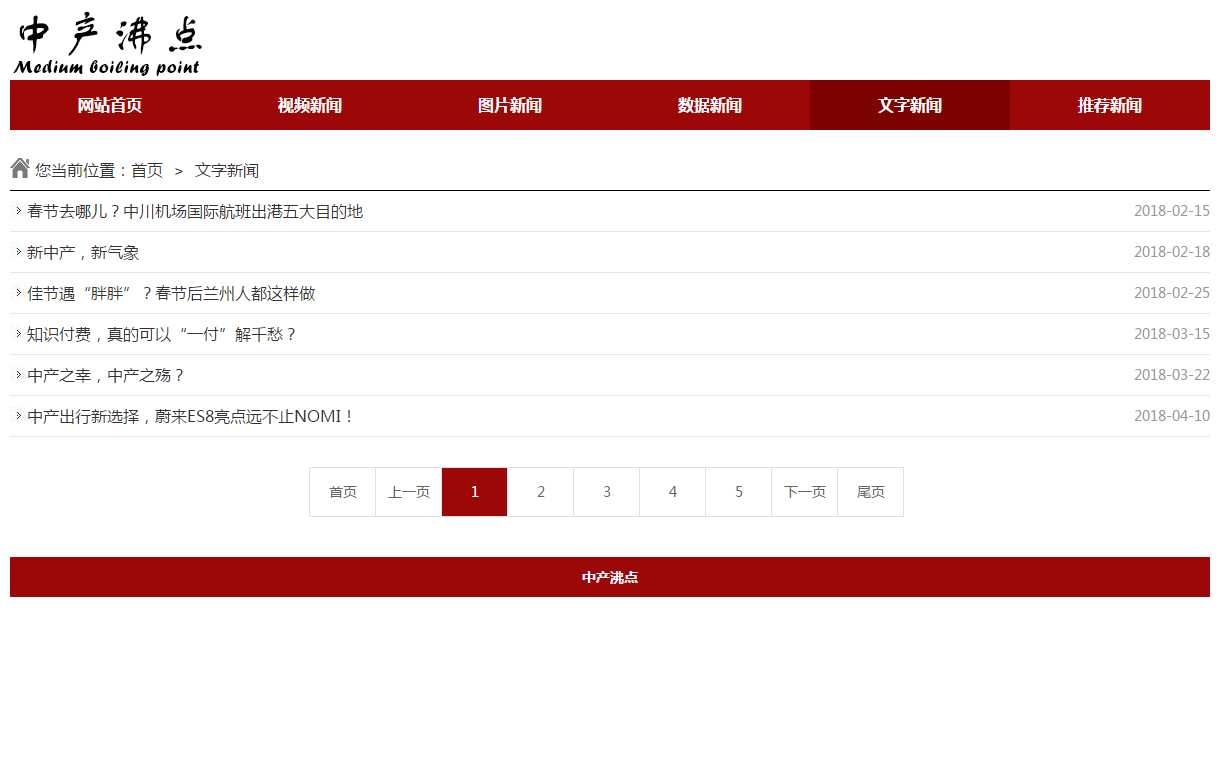Image resolution: width=1220 pixels, height=782 pixels.
Task: Select the 文字新闻 navigation tab
Action: pyautogui.click(x=910, y=105)
